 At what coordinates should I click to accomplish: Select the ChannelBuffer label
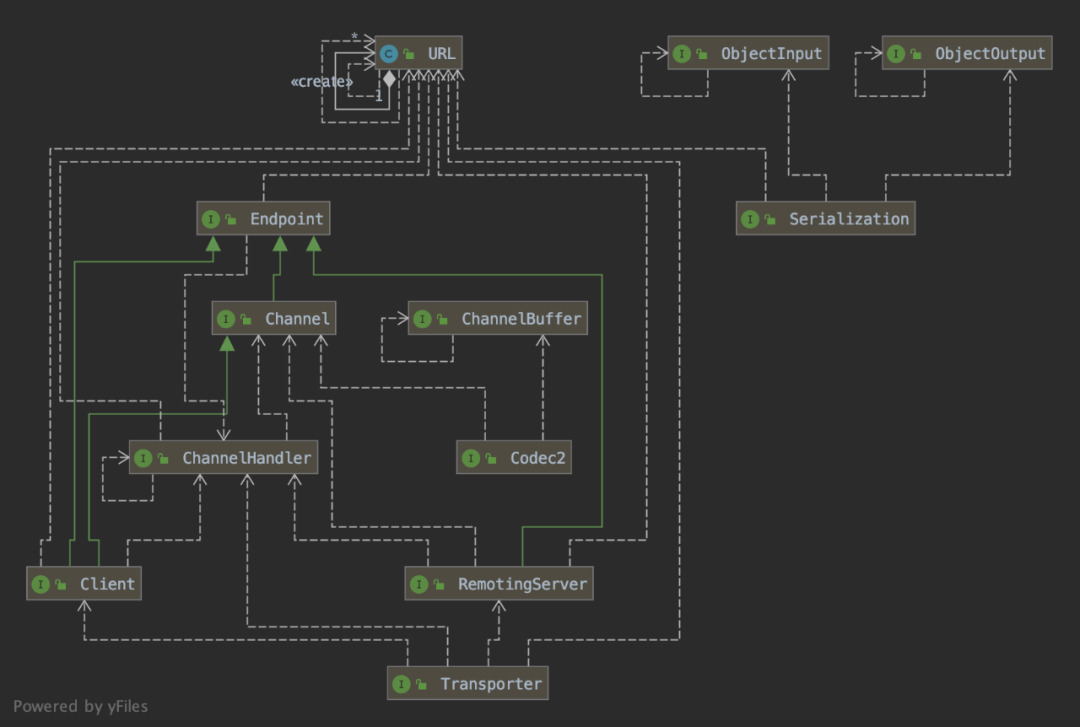pos(521,319)
